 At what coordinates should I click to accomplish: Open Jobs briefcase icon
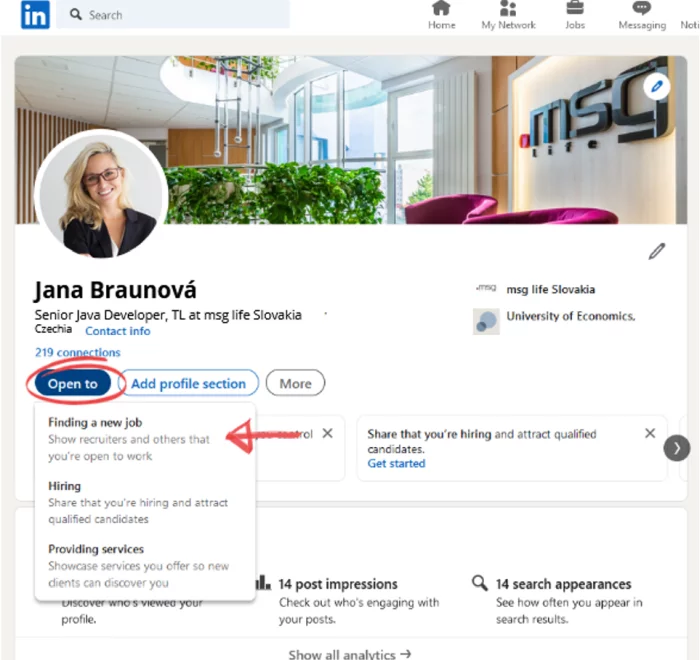[x=575, y=8]
